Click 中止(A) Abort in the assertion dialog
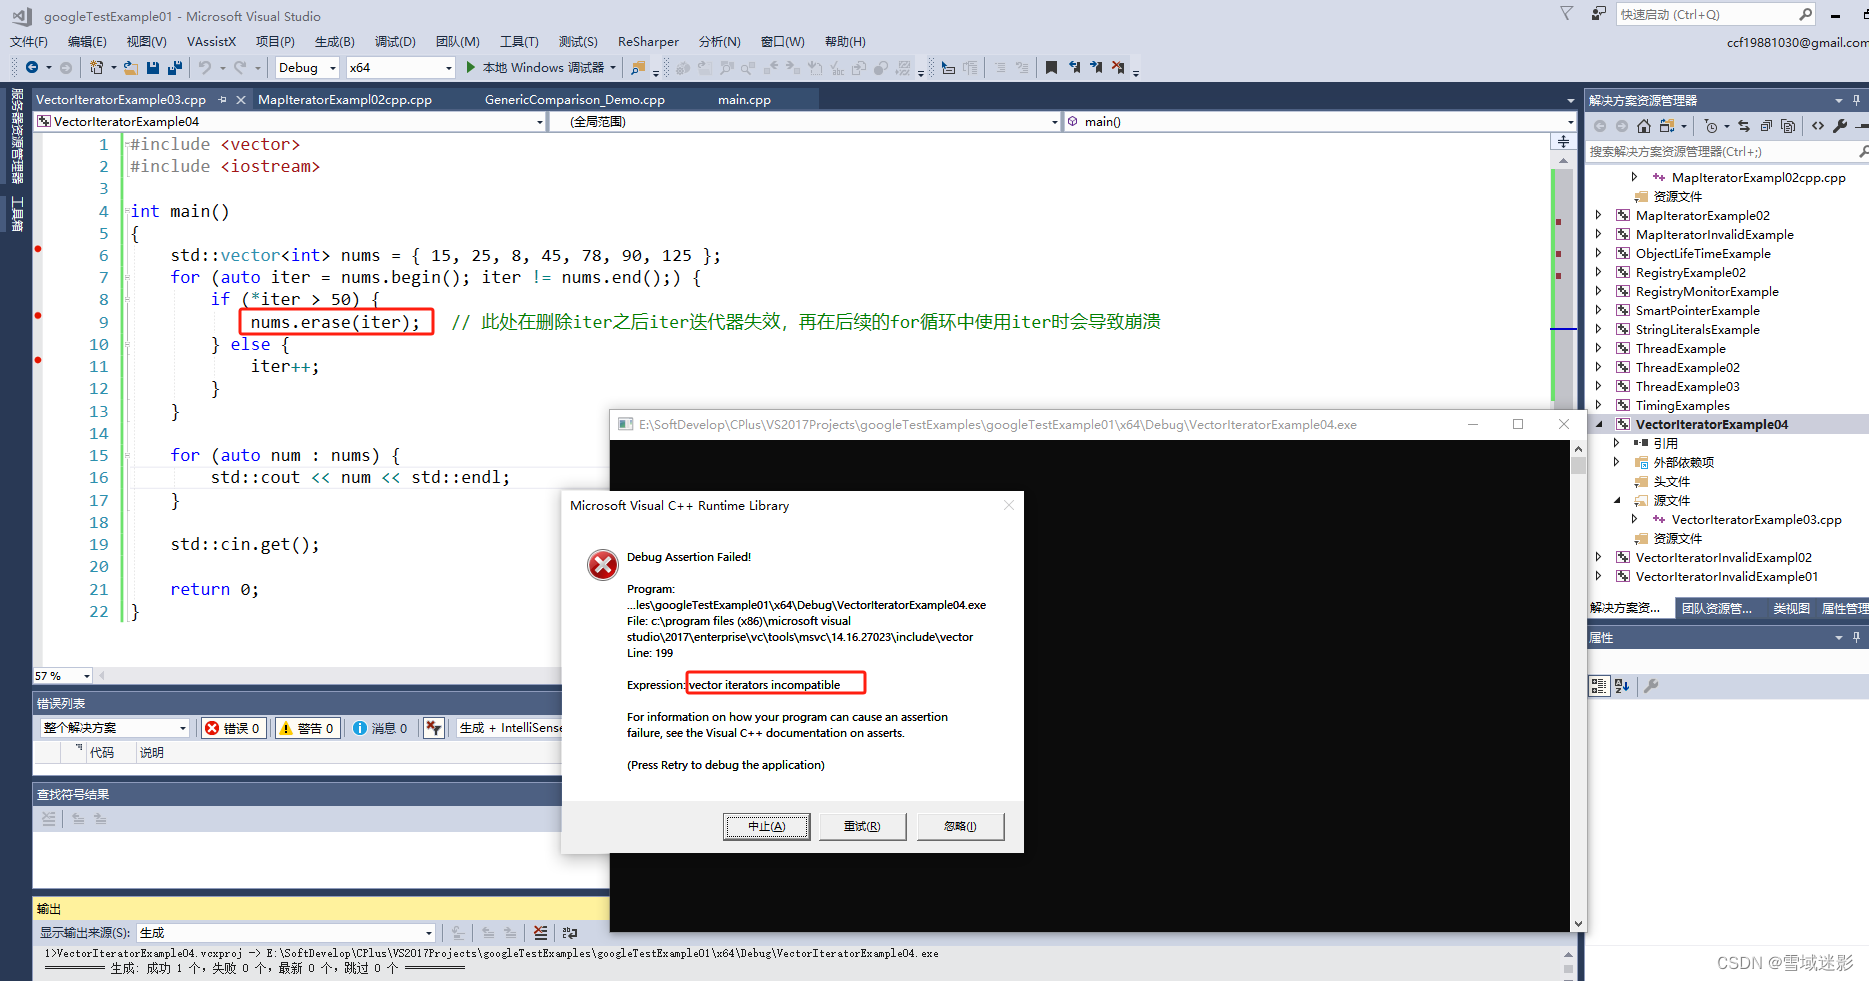Image resolution: width=1869 pixels, height=981 pixels. (x=767, y=826)
